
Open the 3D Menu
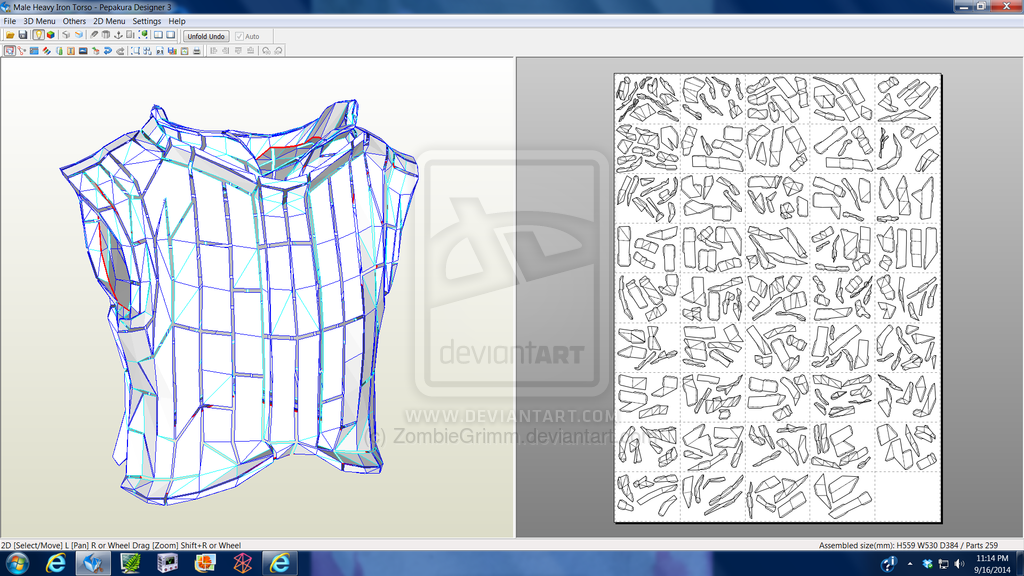click(x=39, y=21)
